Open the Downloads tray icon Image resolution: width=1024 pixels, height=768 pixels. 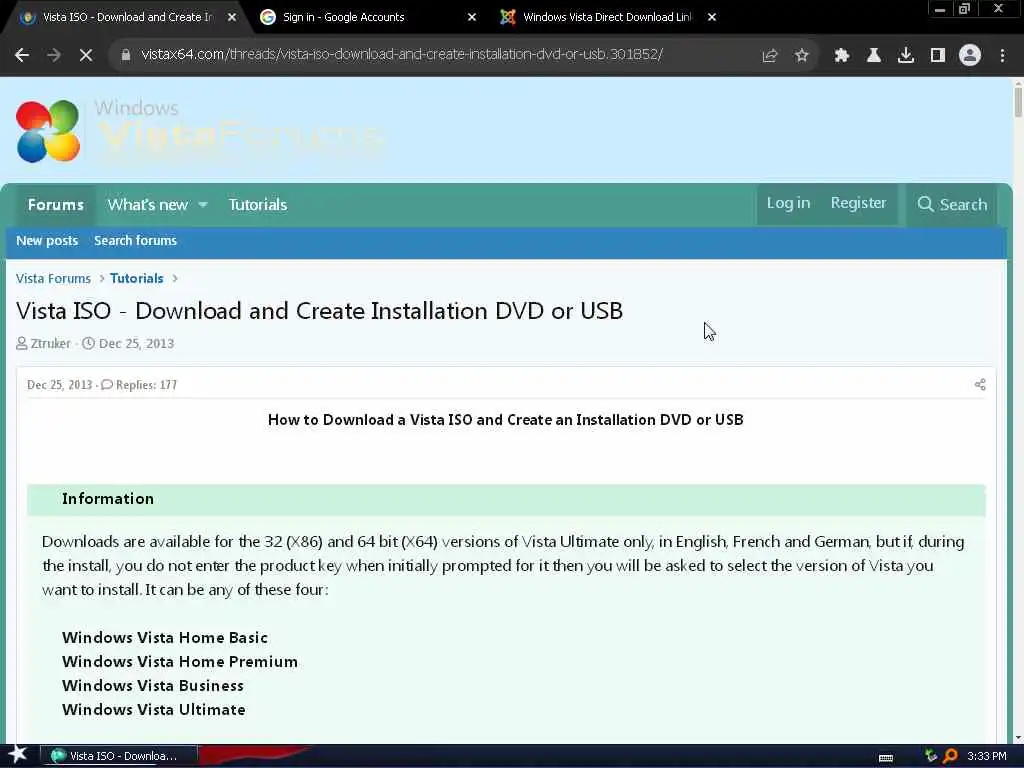tap(906, 56)
